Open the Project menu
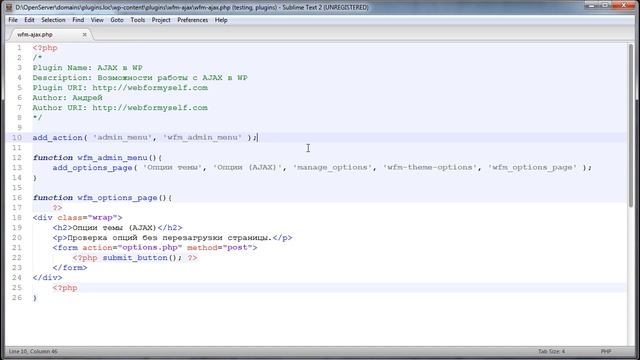 [x=161, y=20]
